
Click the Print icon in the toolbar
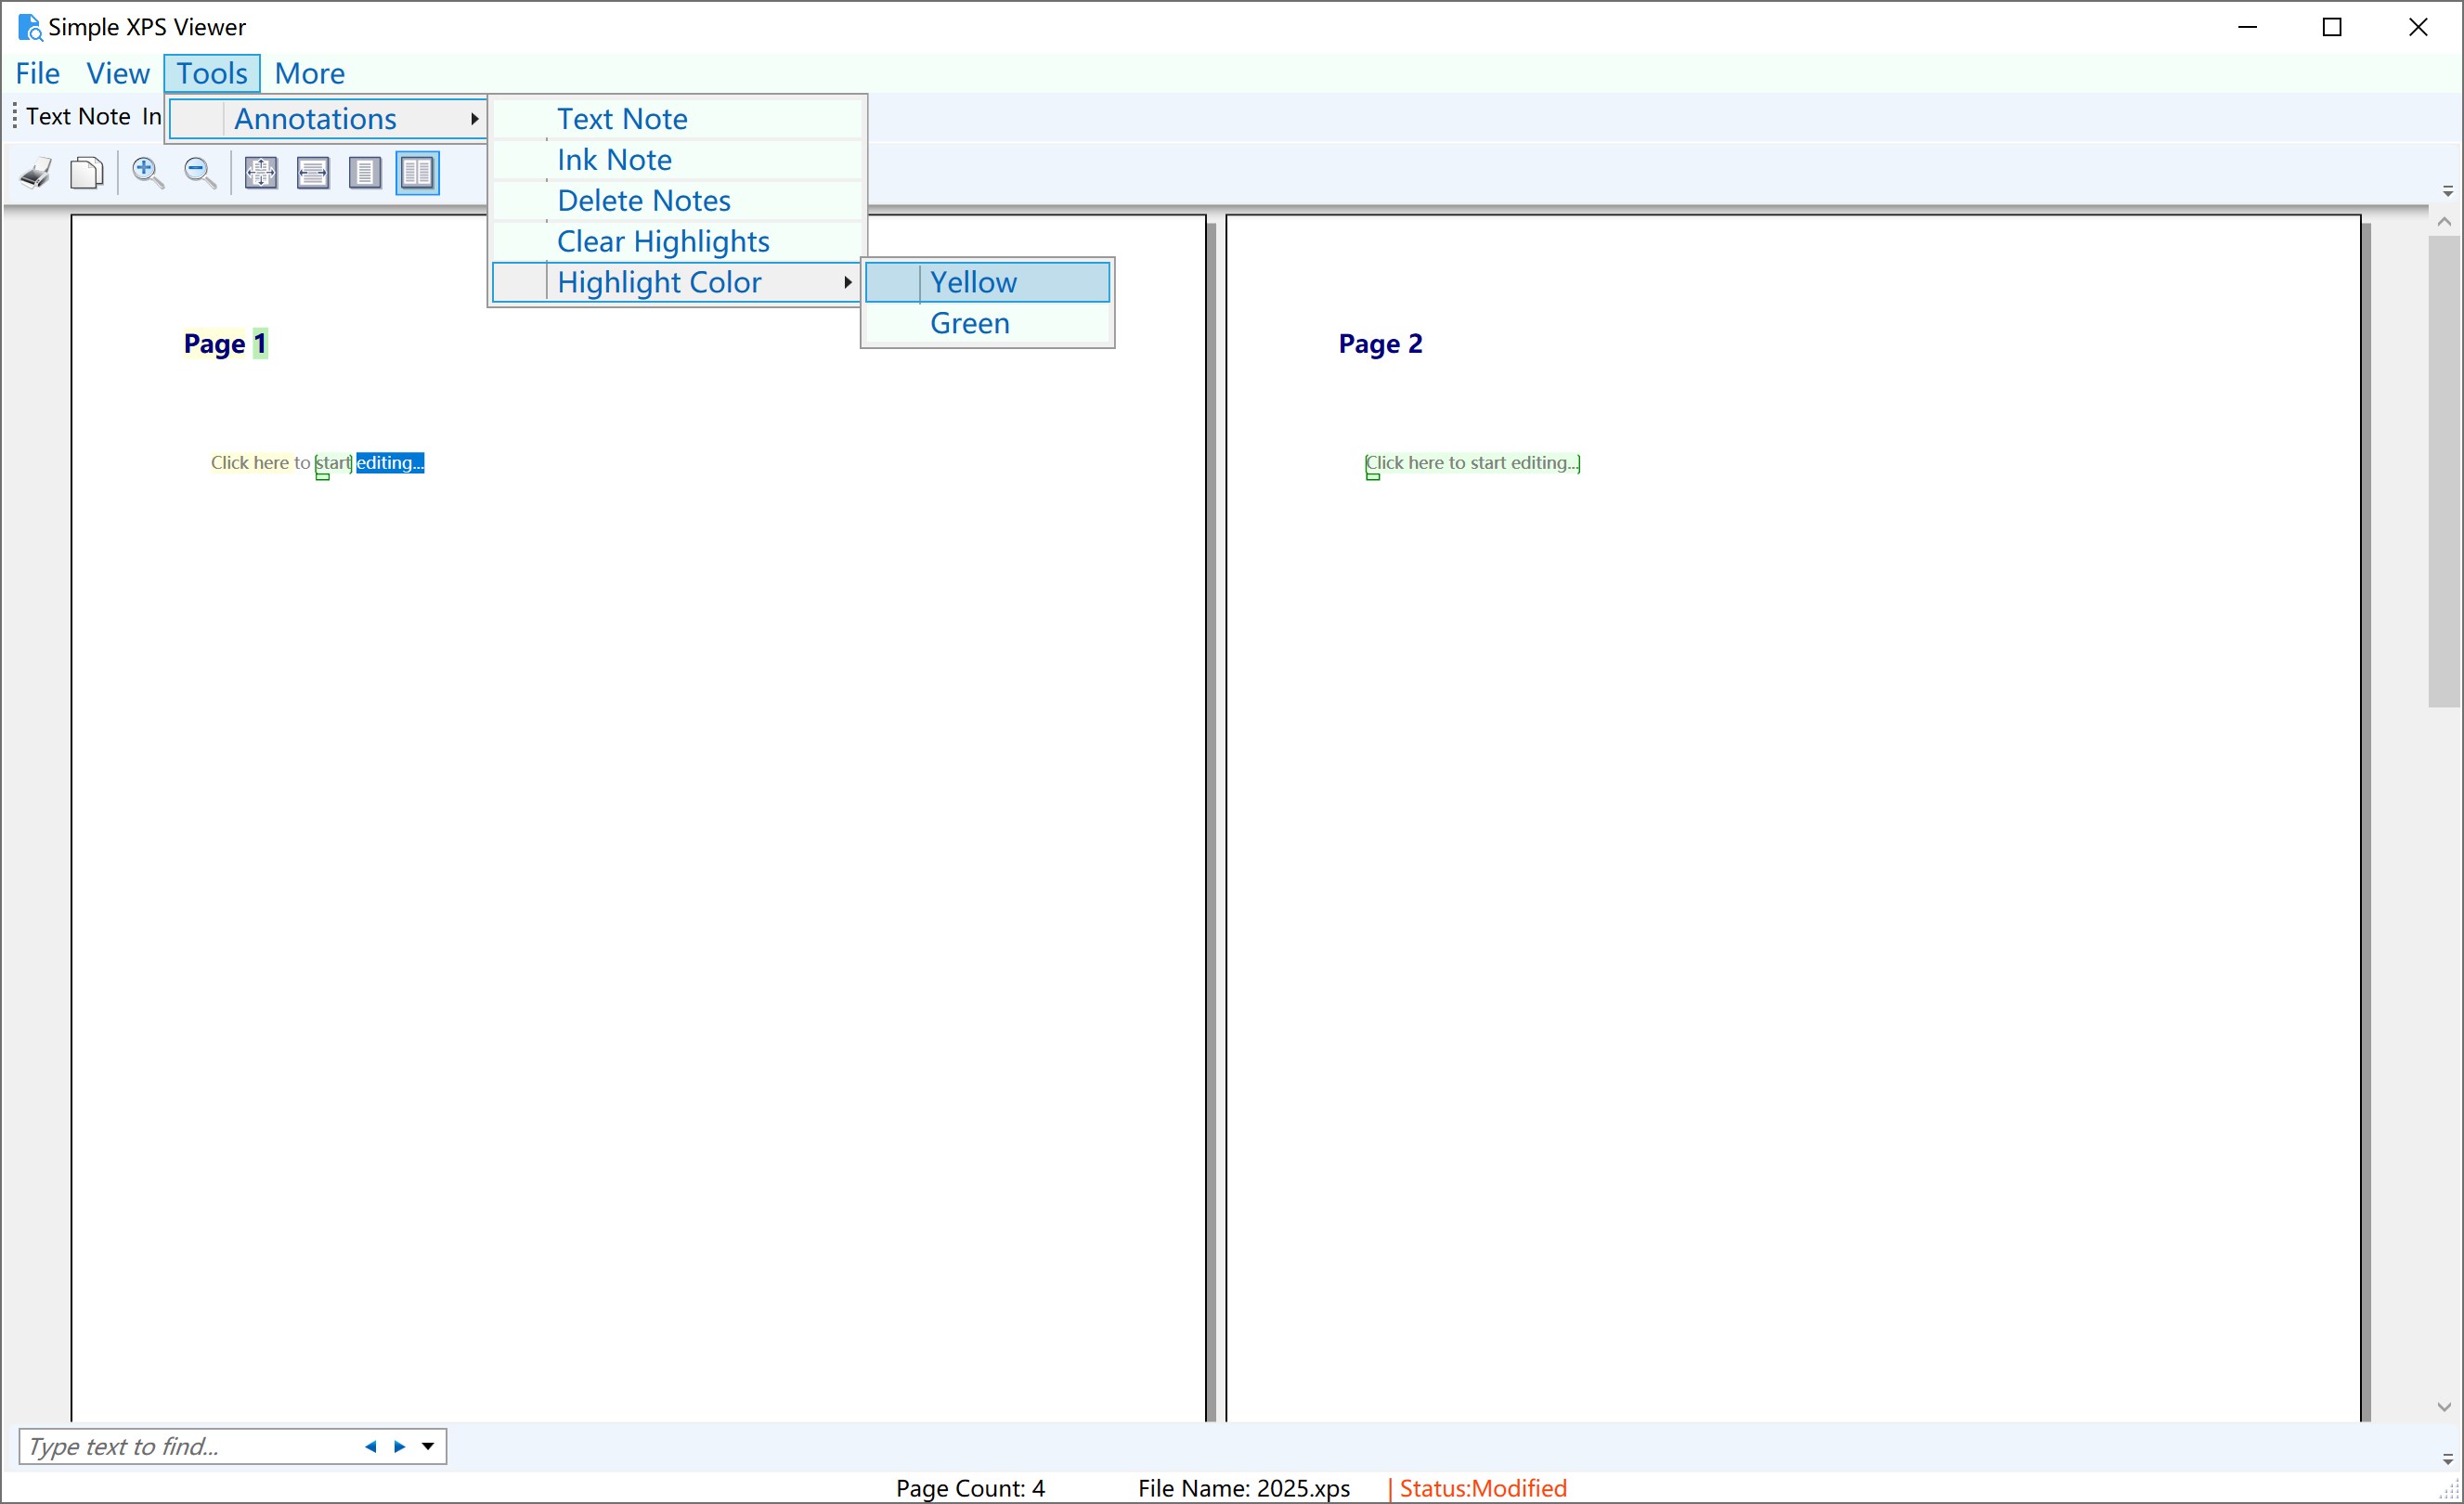(x=36, y=172)
